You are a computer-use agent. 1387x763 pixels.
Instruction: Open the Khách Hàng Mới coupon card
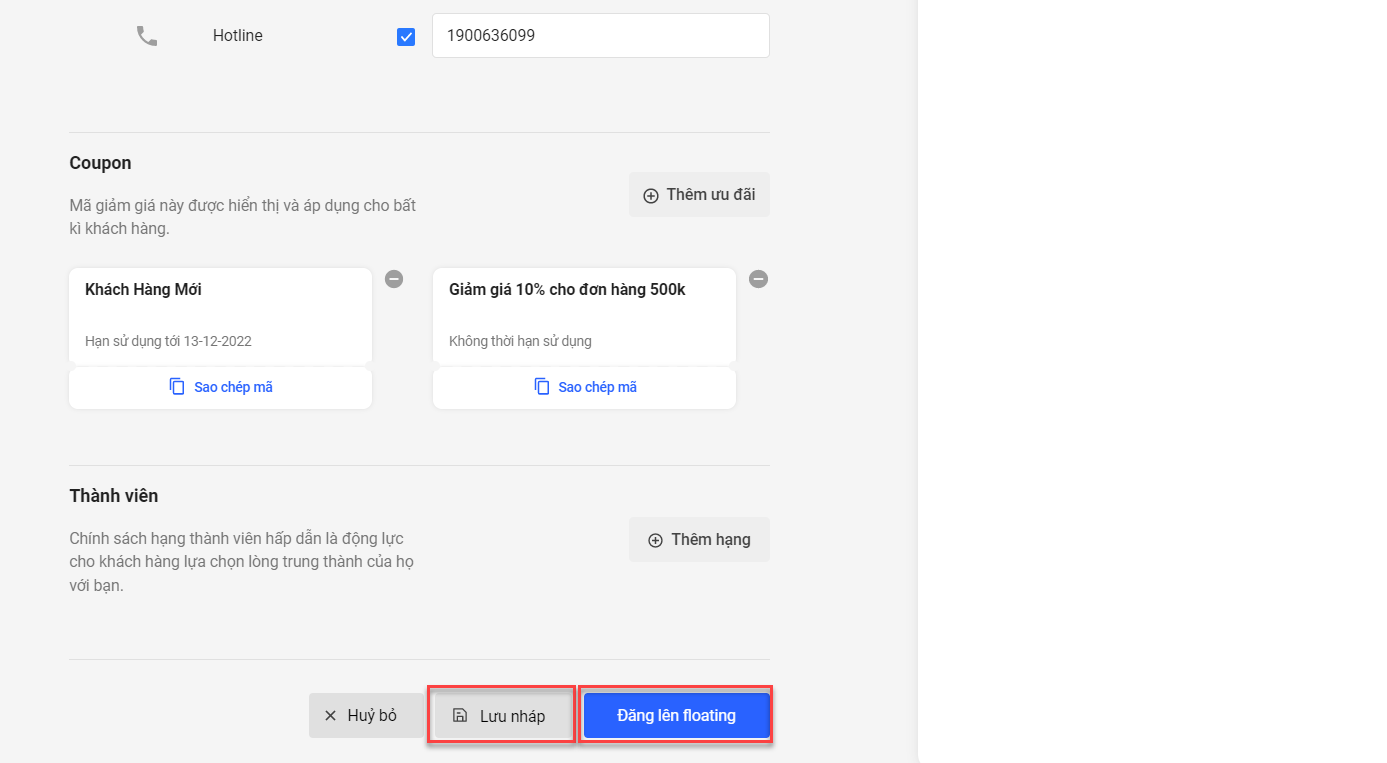click(220, 315)
